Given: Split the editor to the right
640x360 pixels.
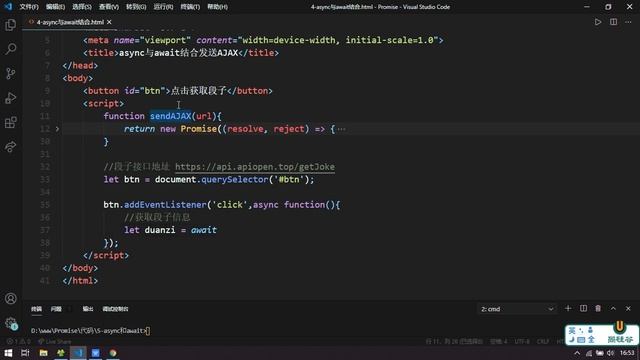Looking at the screenshot, I should pos(613,22).
